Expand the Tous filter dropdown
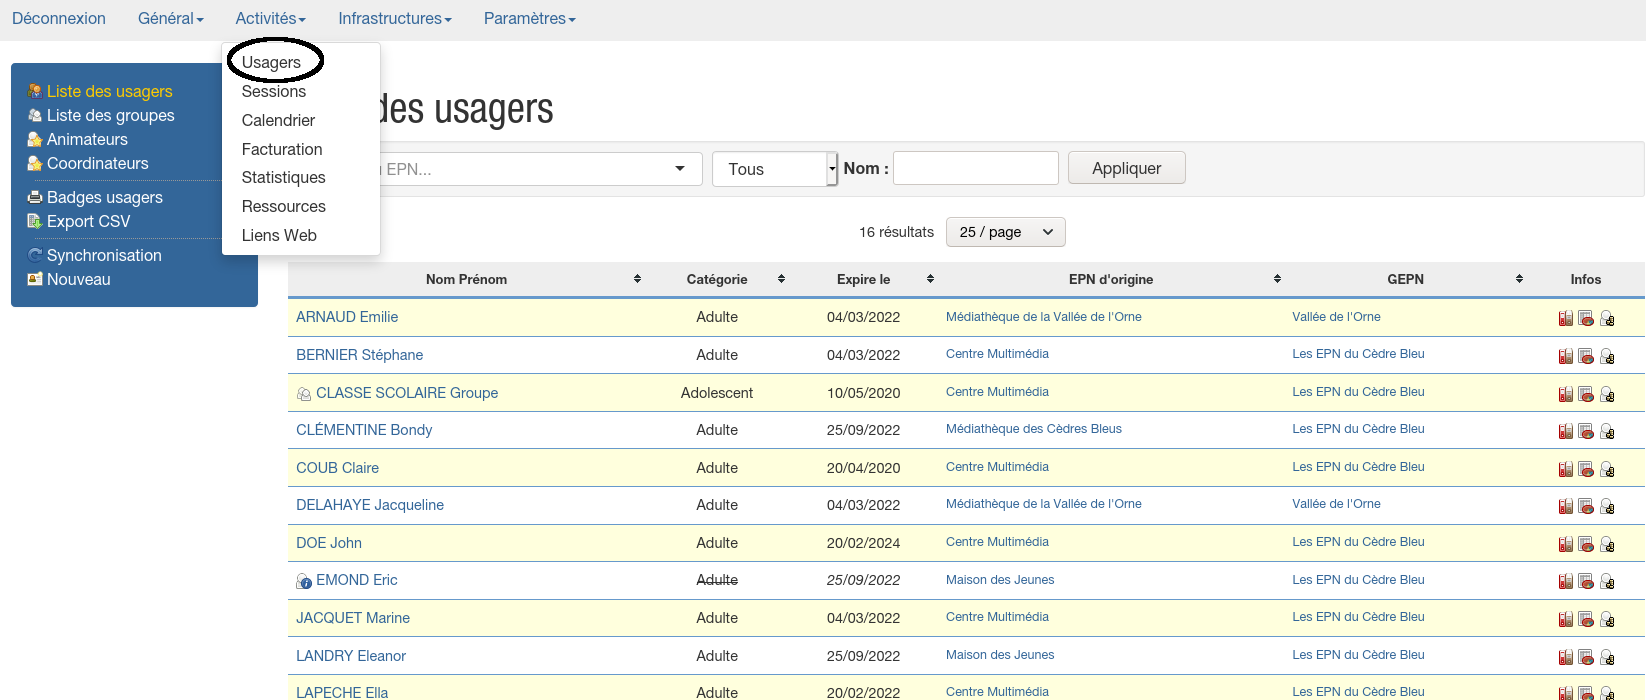This screenshot has width=1646, height=700. (x=775, y=169)
